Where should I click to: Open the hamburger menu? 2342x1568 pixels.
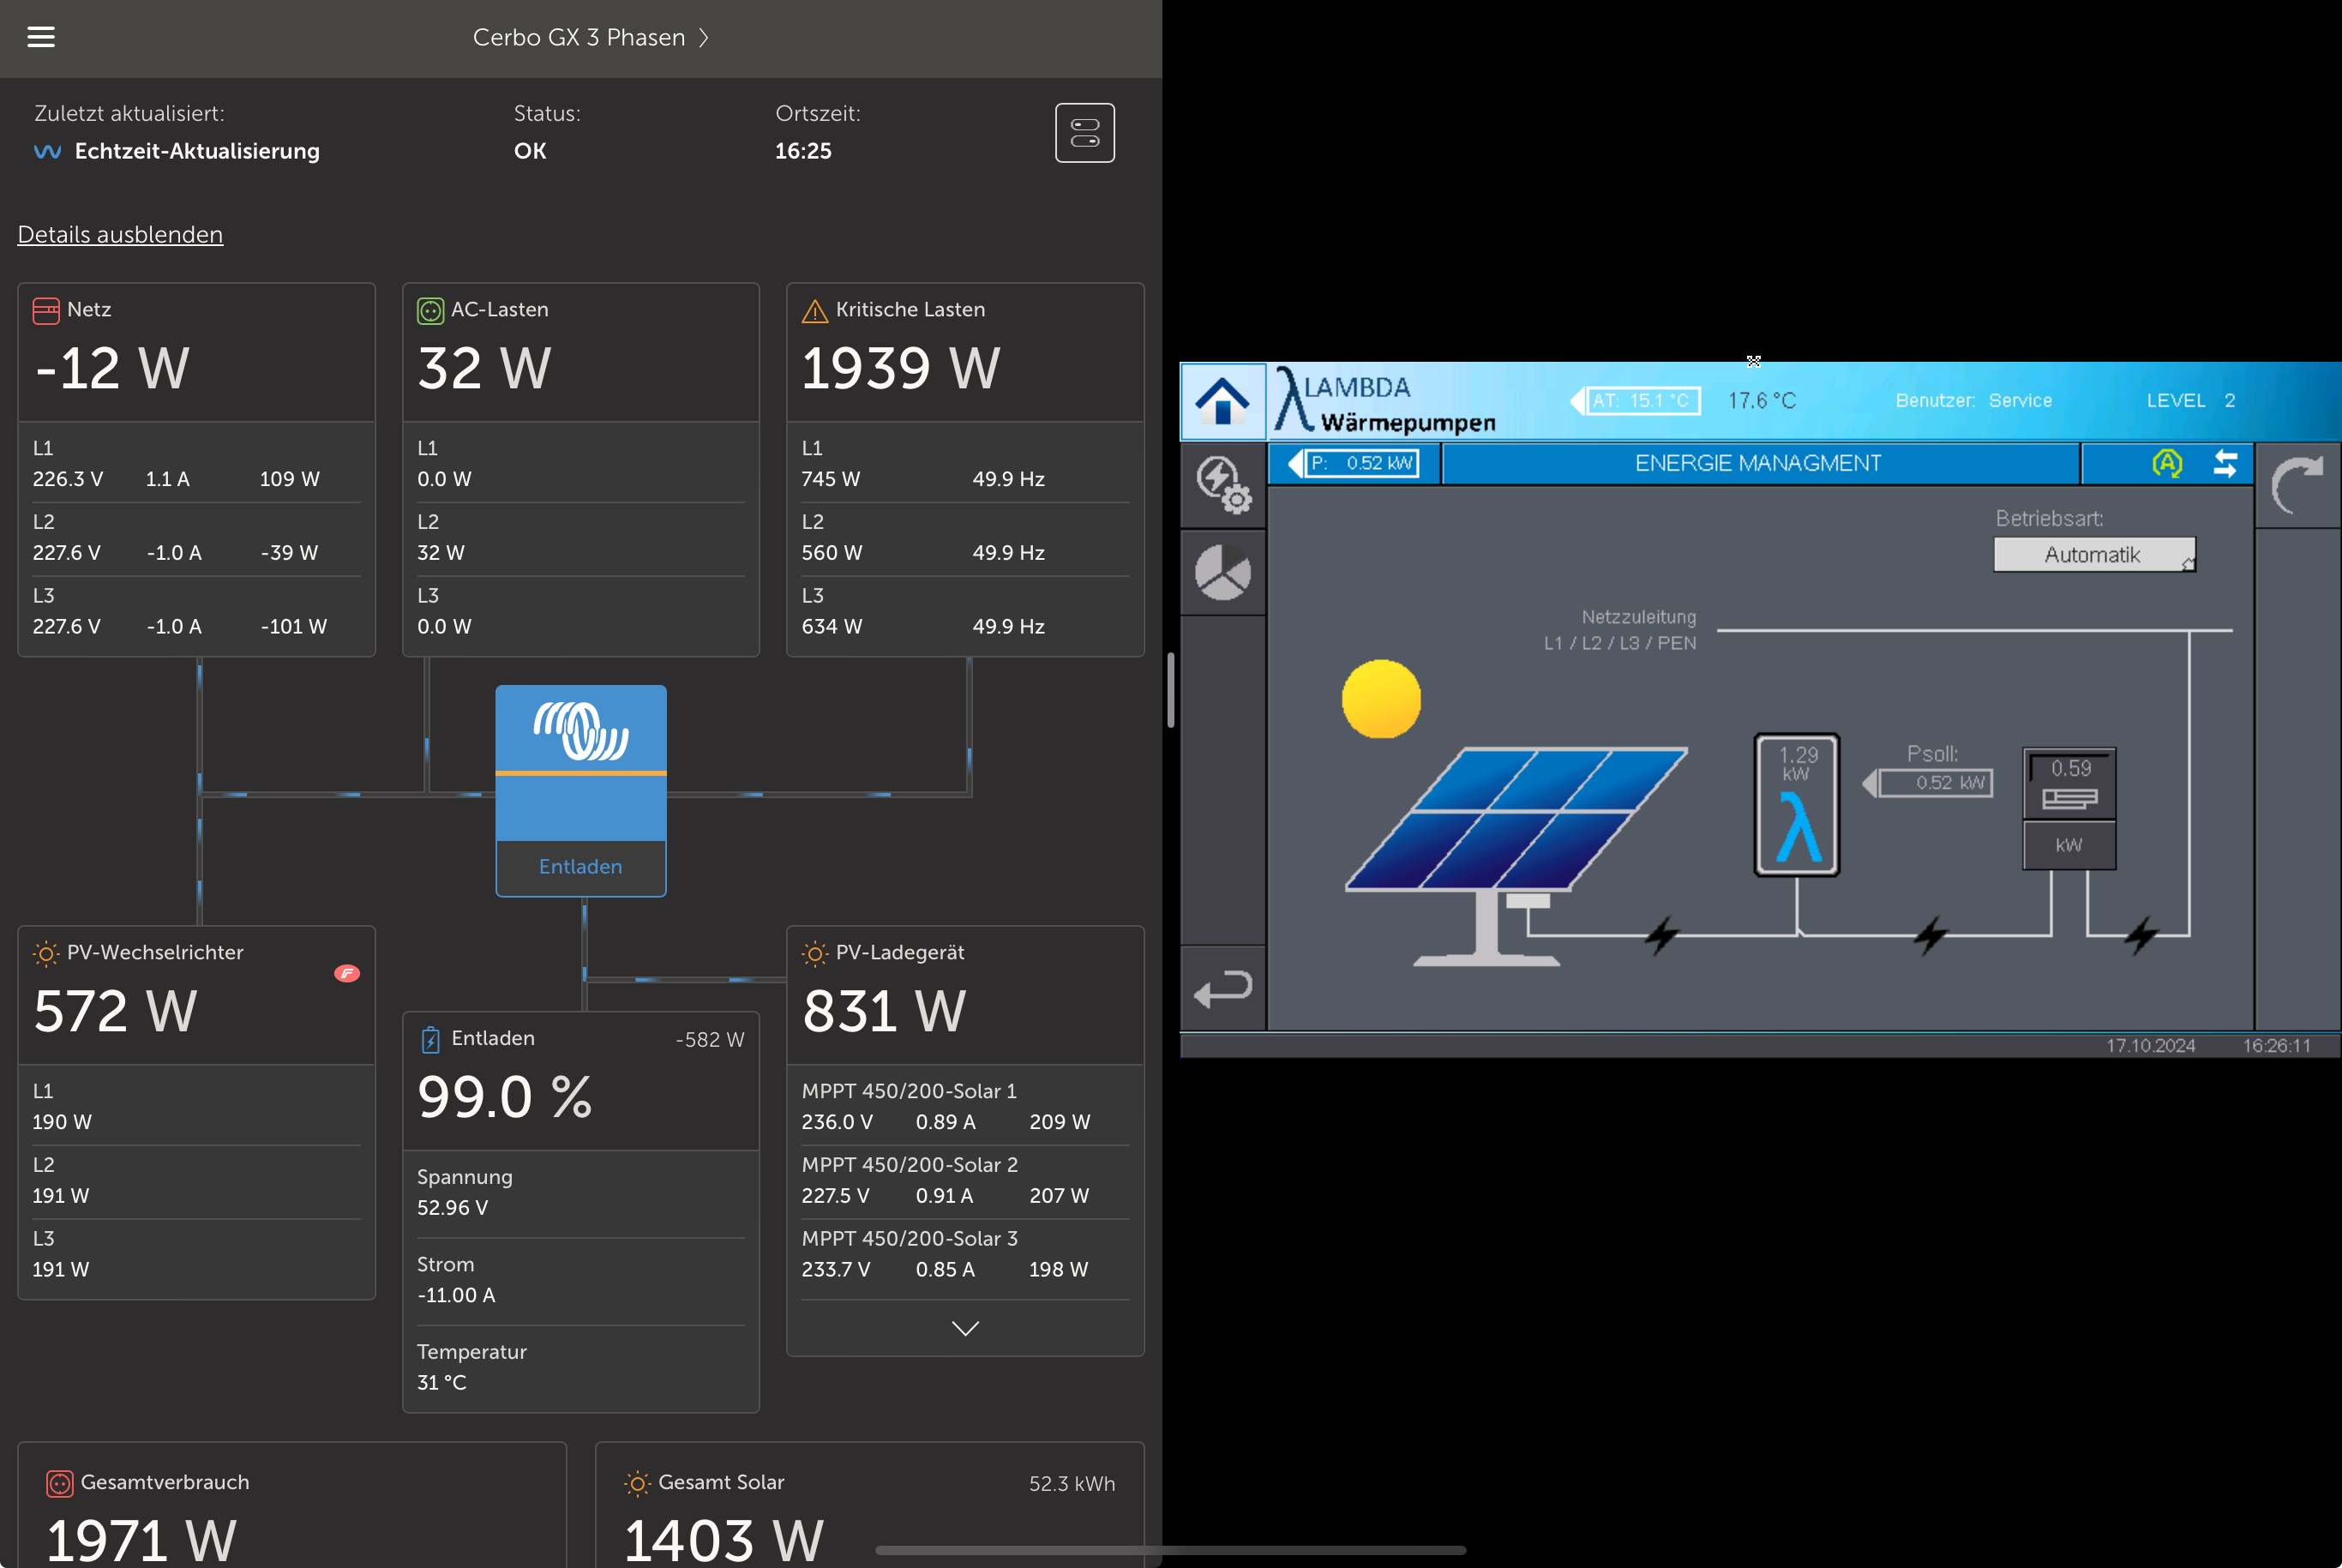(x=41, y=37)
